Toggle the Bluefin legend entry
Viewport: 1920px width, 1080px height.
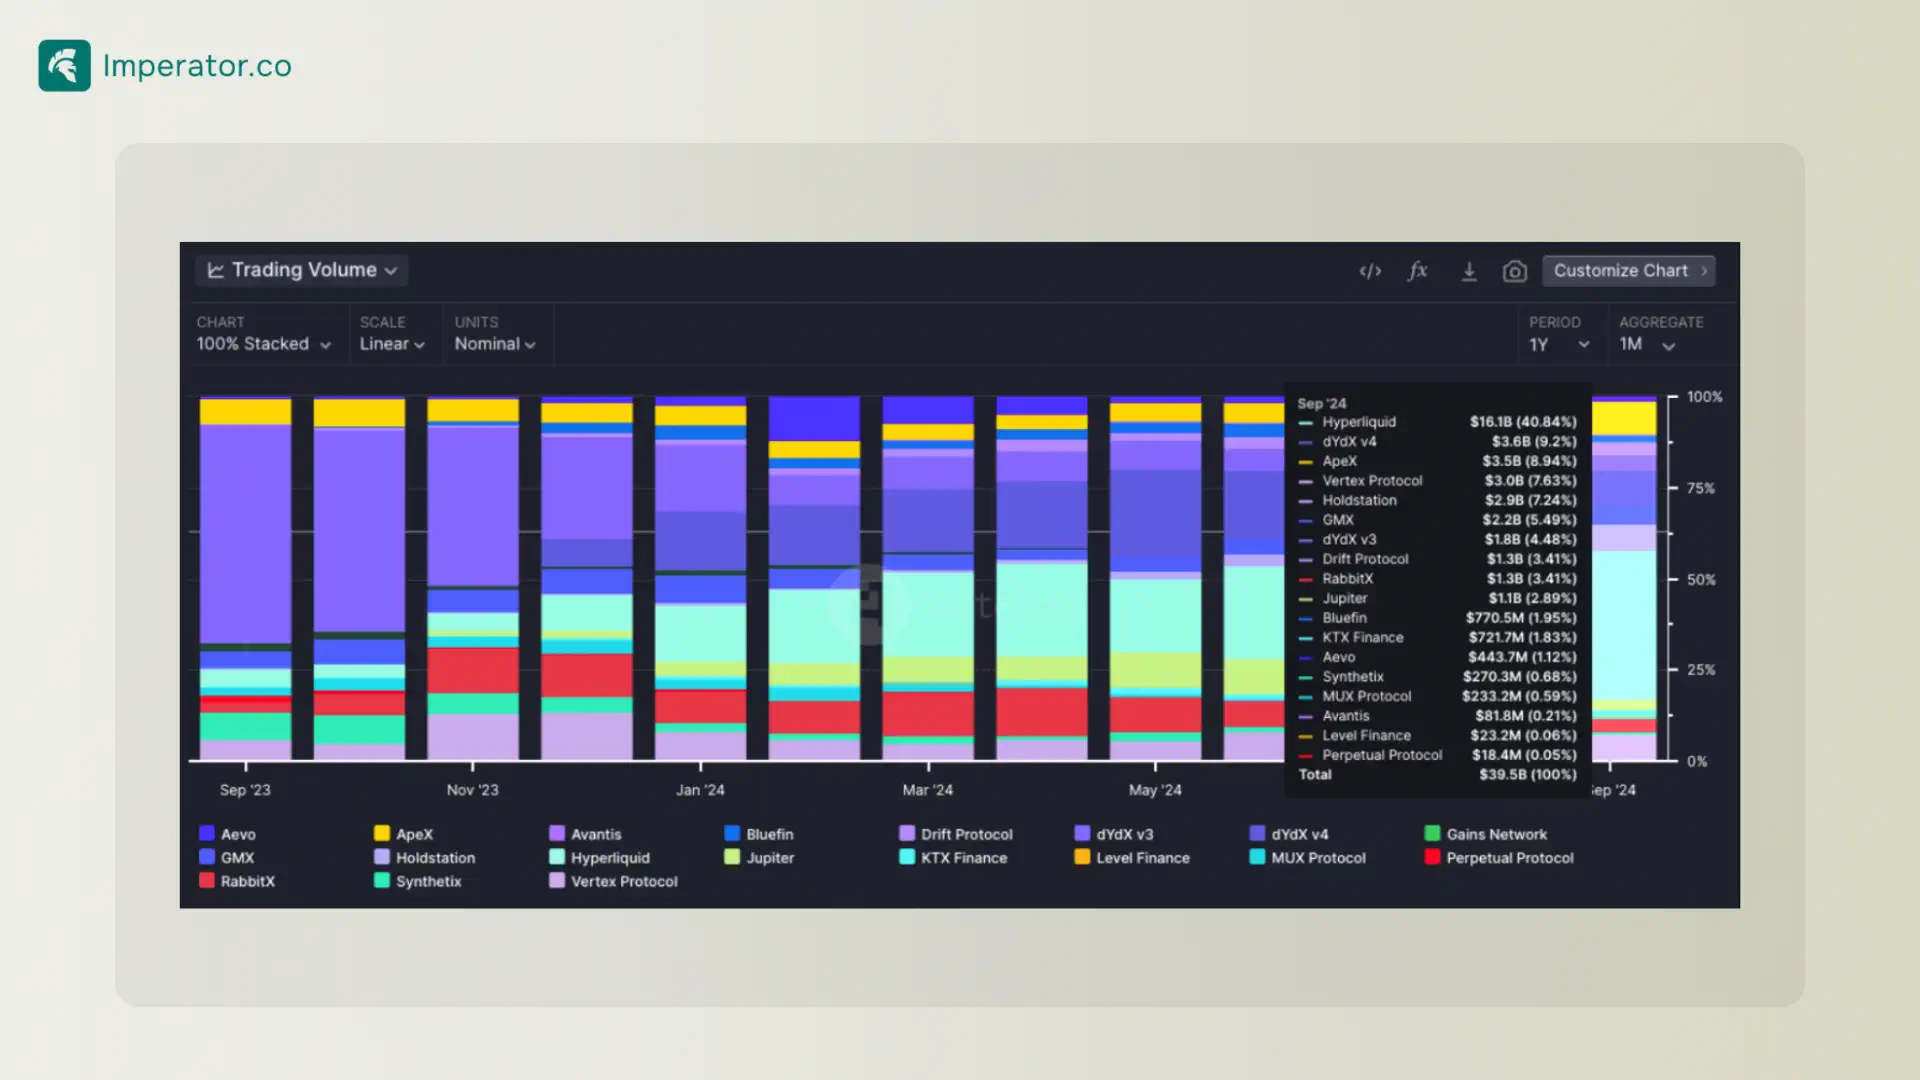pyautogui.click(x=759, y=834)
